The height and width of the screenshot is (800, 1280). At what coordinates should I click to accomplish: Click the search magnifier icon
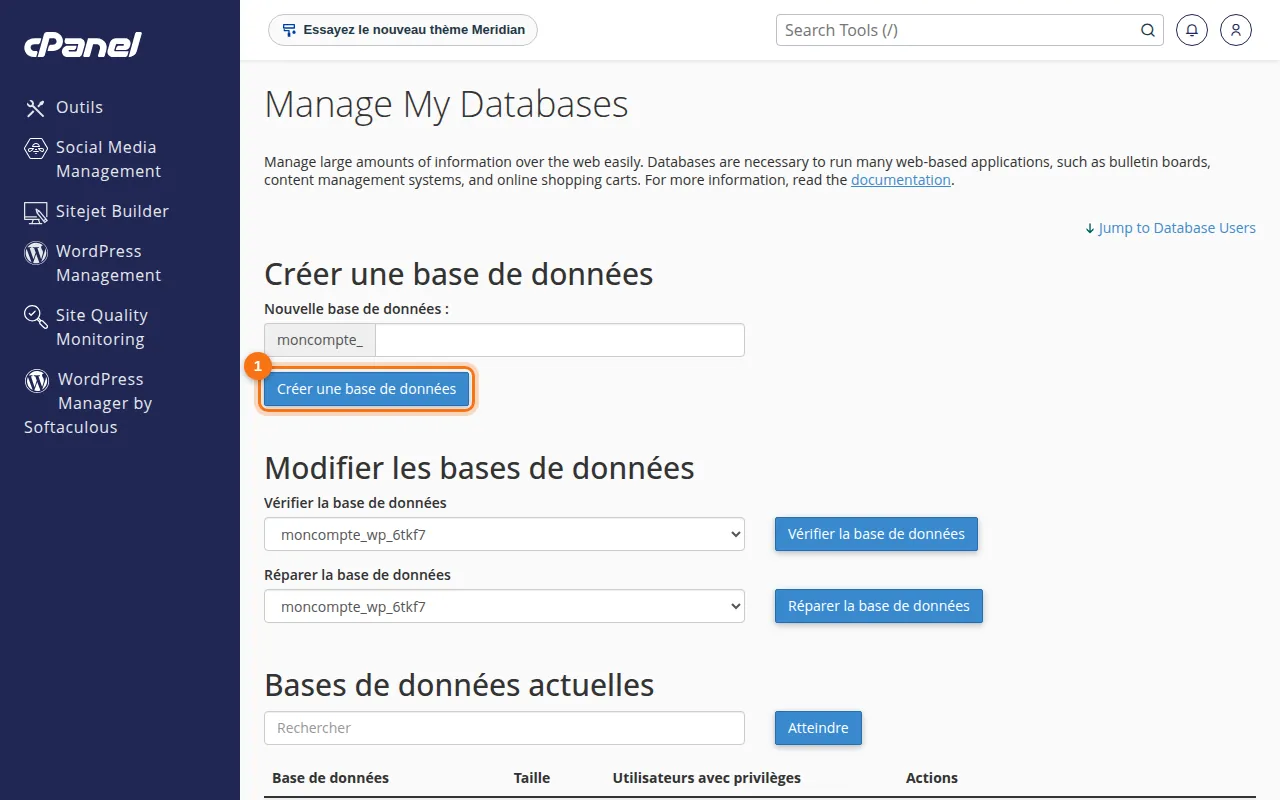click(1148, 30)
